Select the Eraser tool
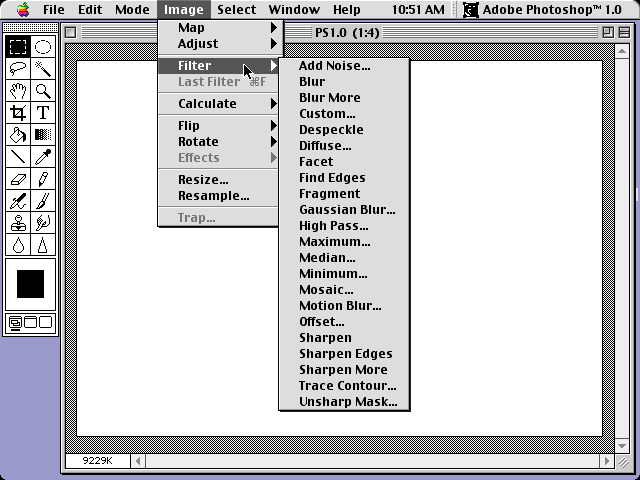This screenshot has width=640, height=480. [x=18, y=179]
